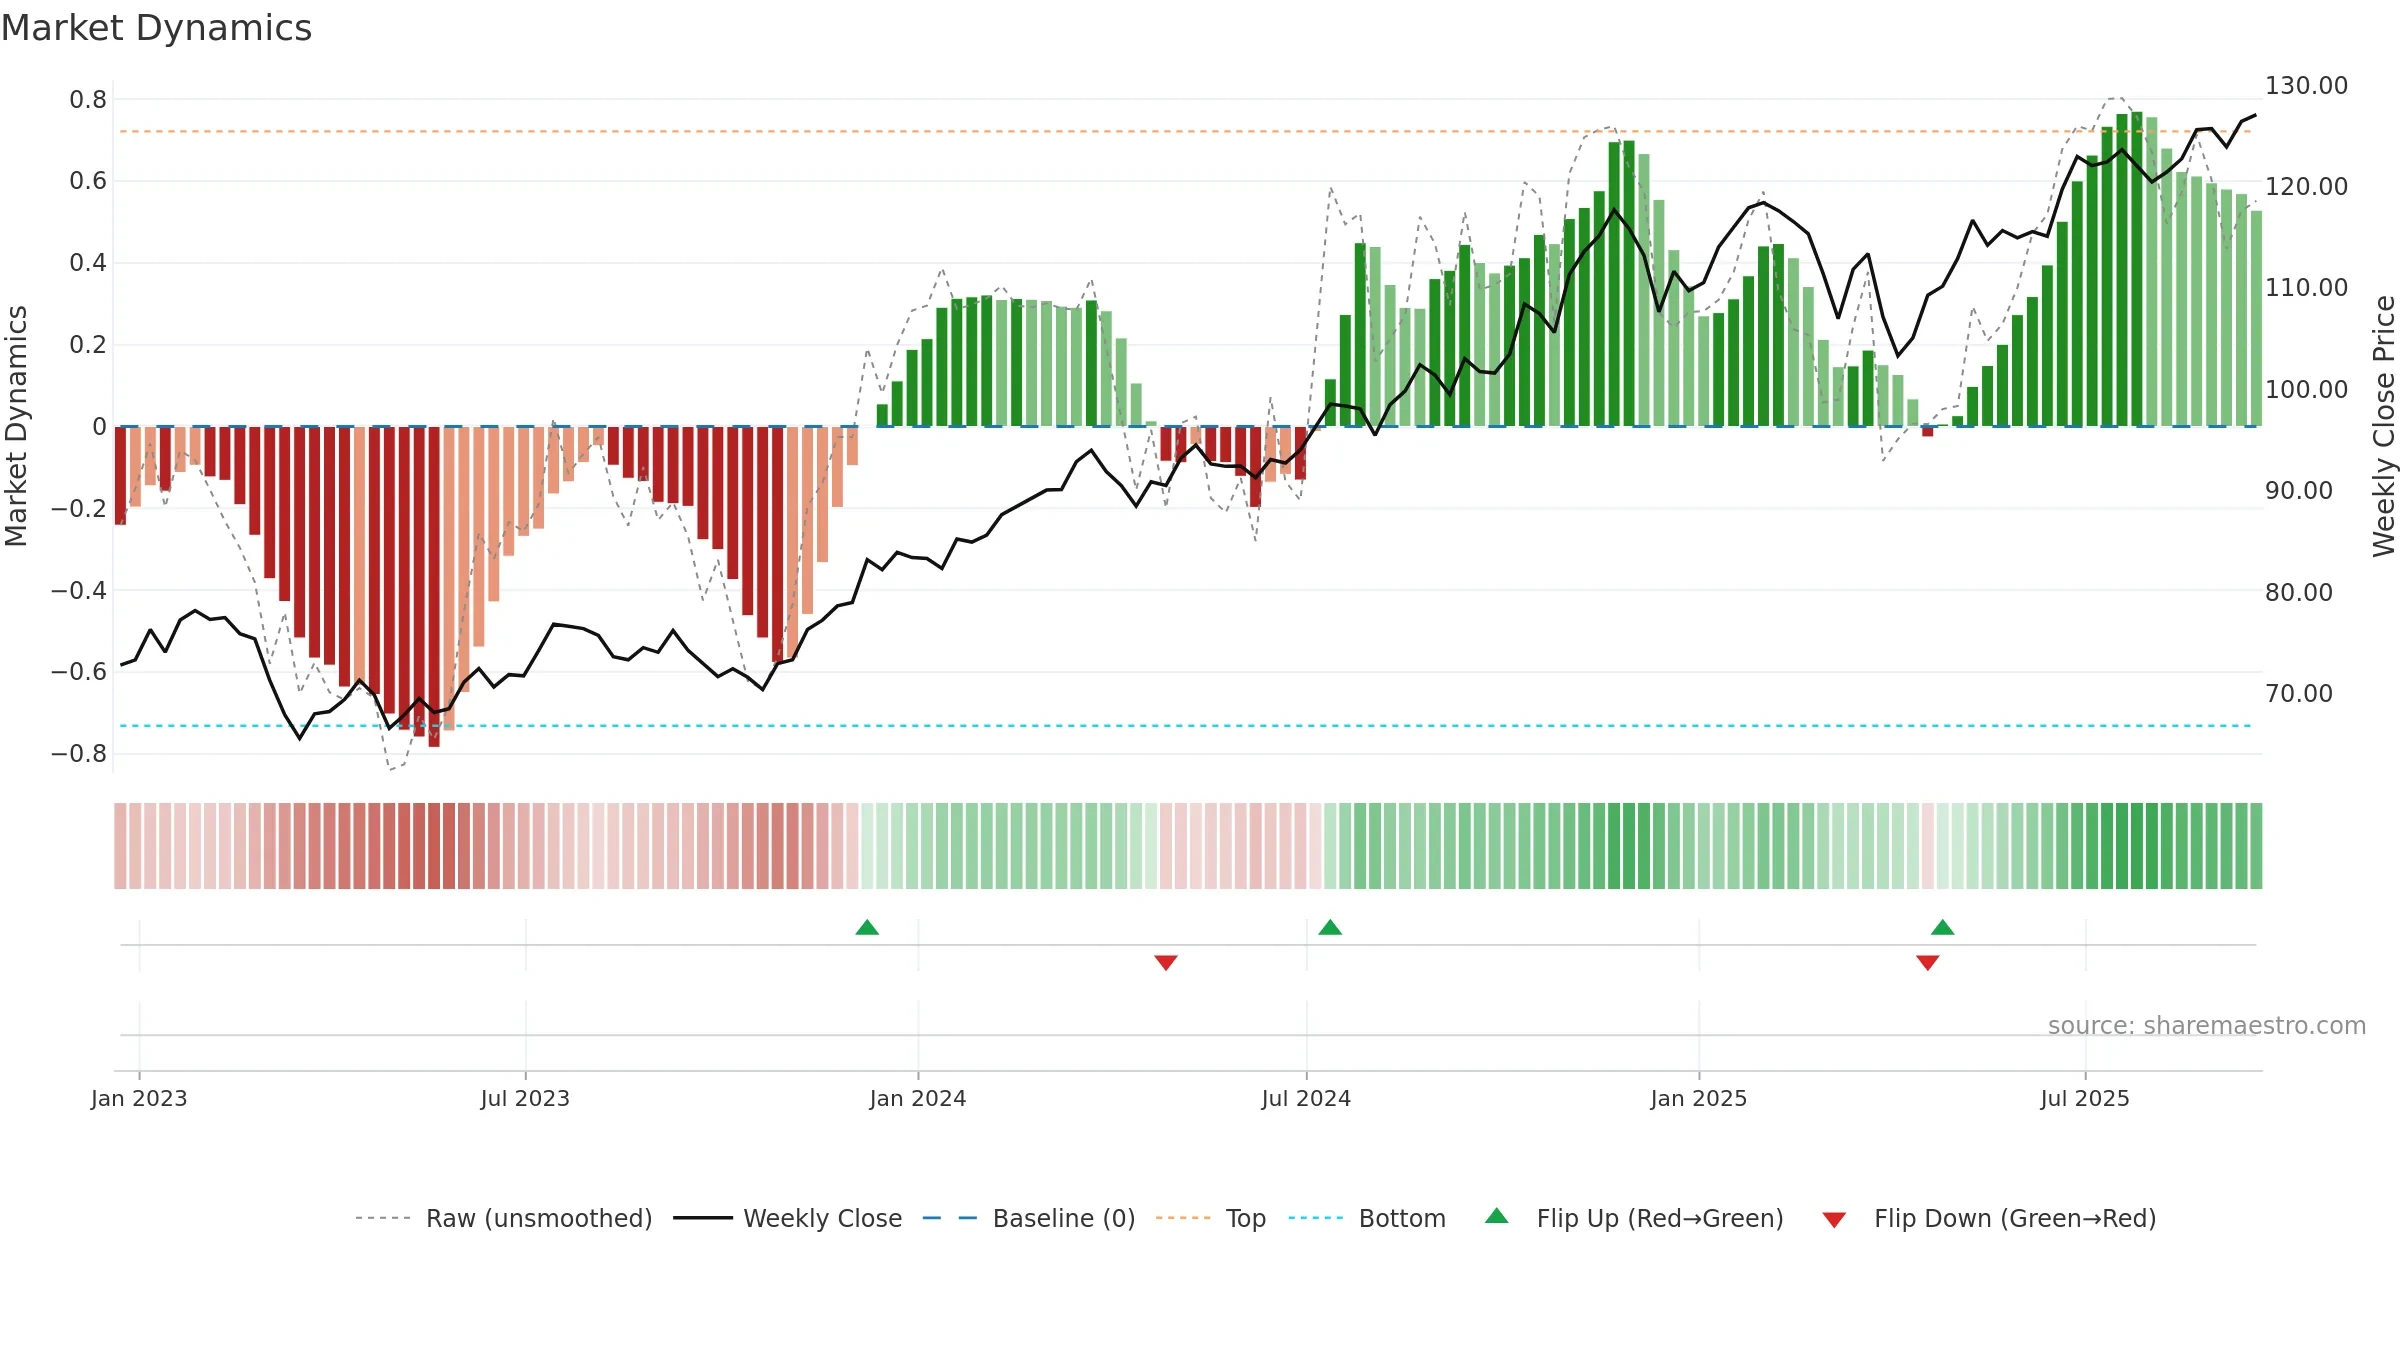Click the flip-down marker in spring 2024
2400x1350 pixels.
[1166, 962]
